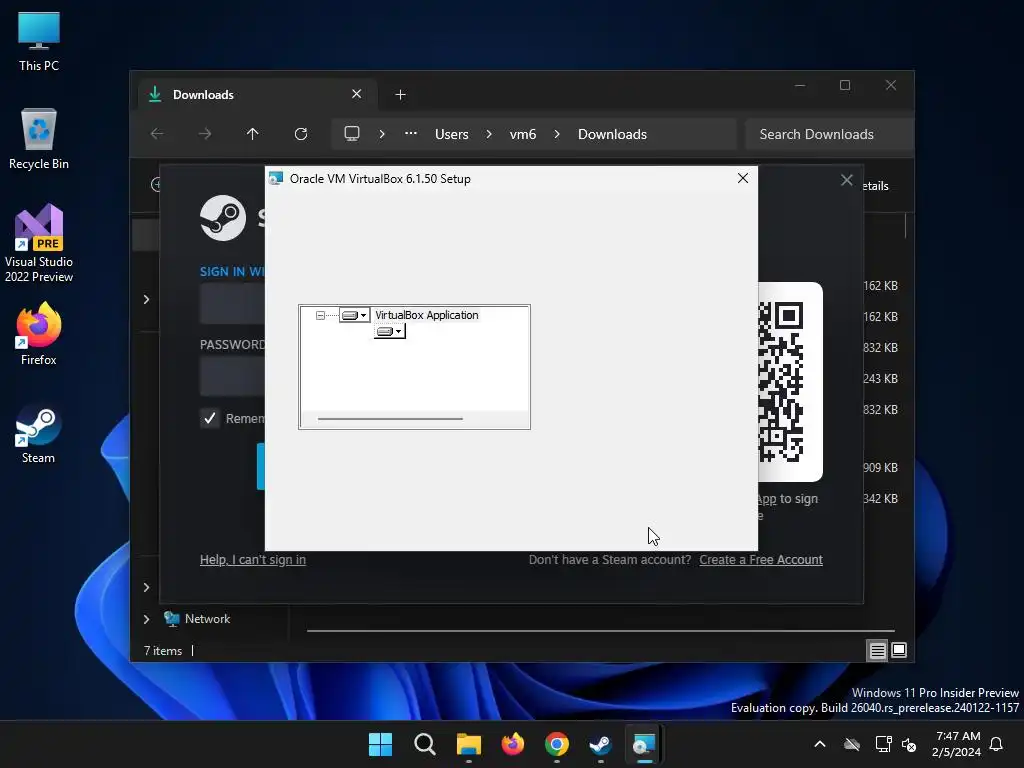Screen dimensions: 1024x768
Task: Open File Explorer from the taskbar
Action: pos(468,744)
